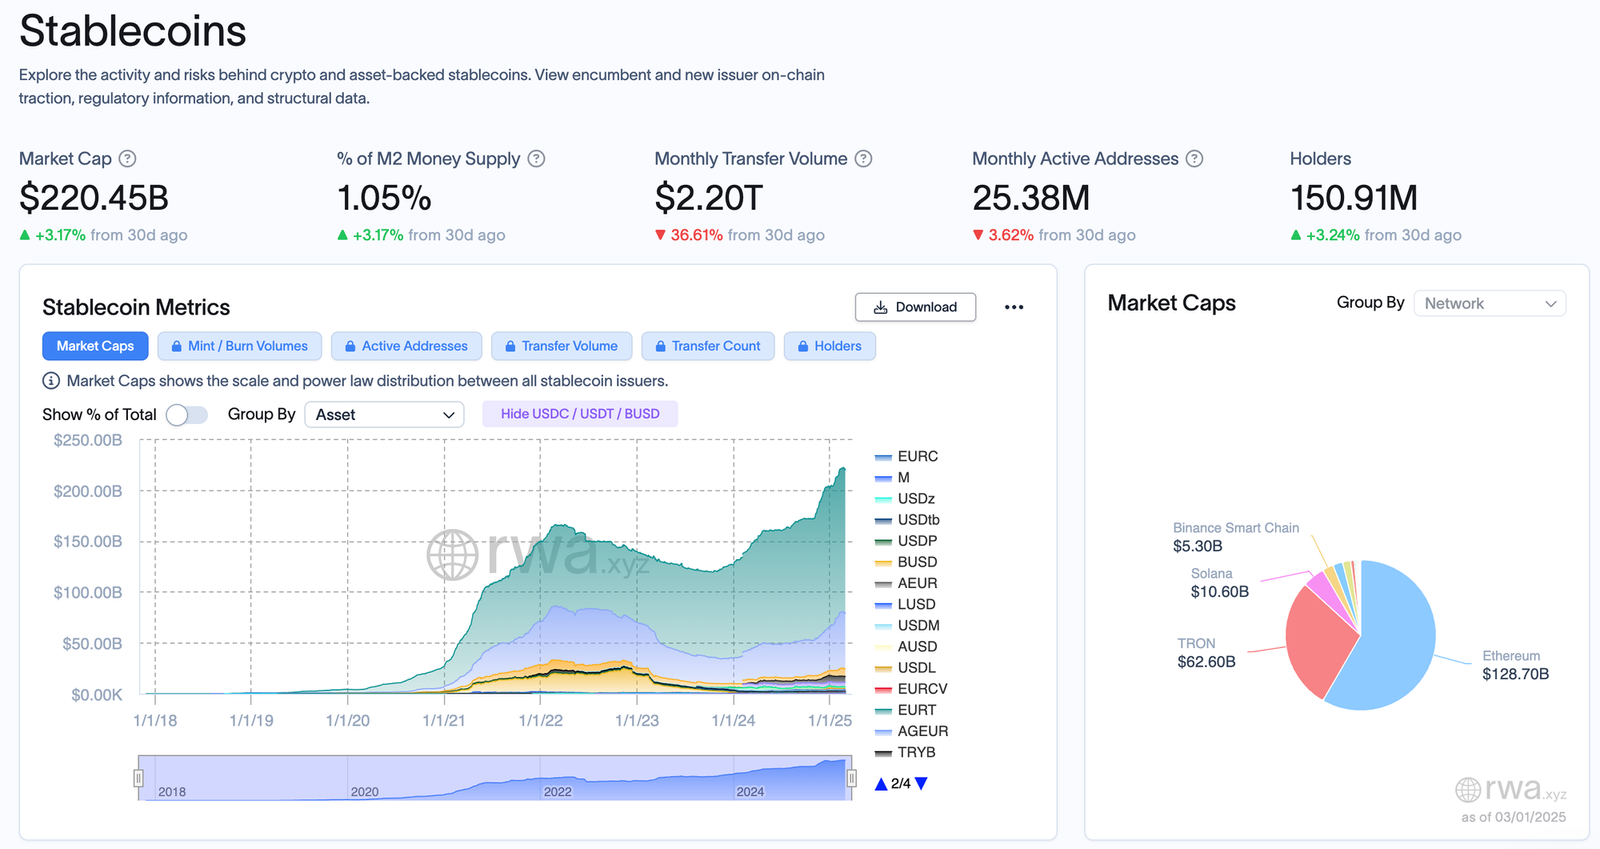Open the Mint / Burn Volumes tab
Screen dimensions: 1600x849
coord(240,346)
